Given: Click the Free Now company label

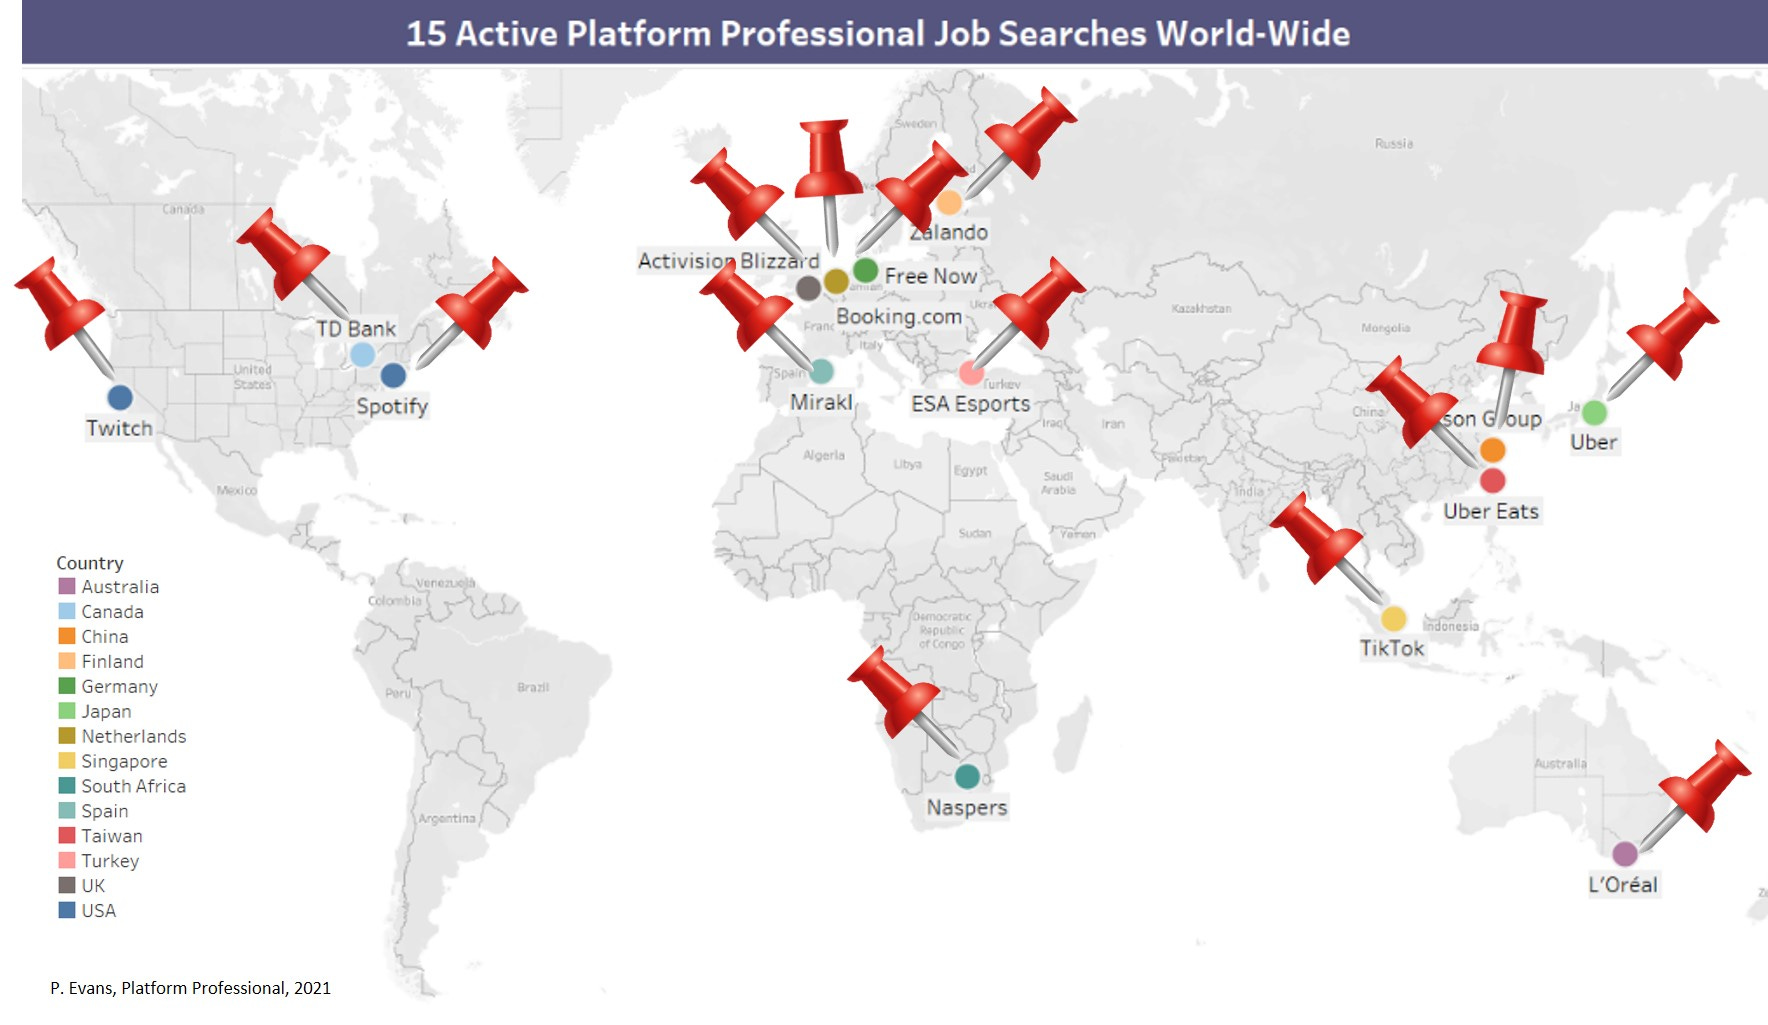Looking at the screenshot, I should click(x=930, y=276).
